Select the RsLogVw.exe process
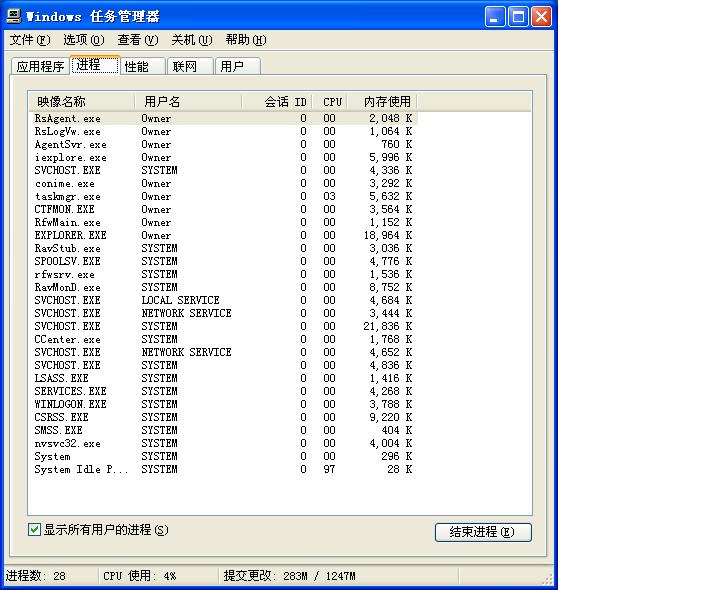 click(223, 131)
